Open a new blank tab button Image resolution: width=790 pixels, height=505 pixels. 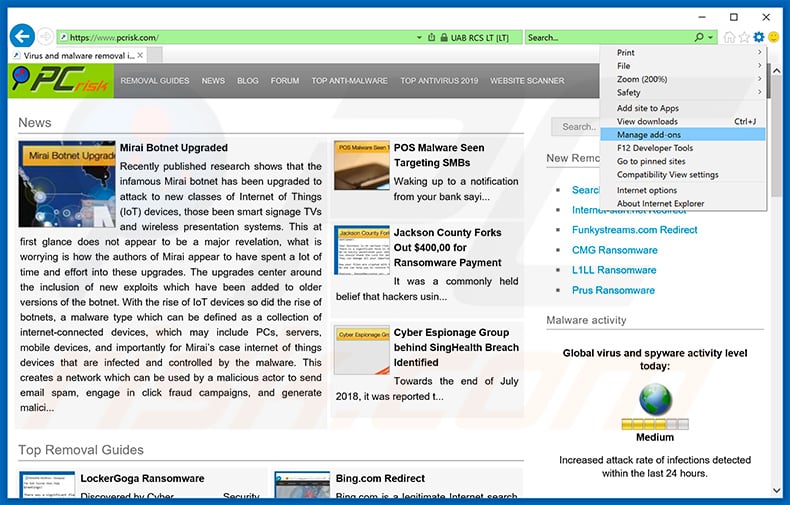click(155, 55)
